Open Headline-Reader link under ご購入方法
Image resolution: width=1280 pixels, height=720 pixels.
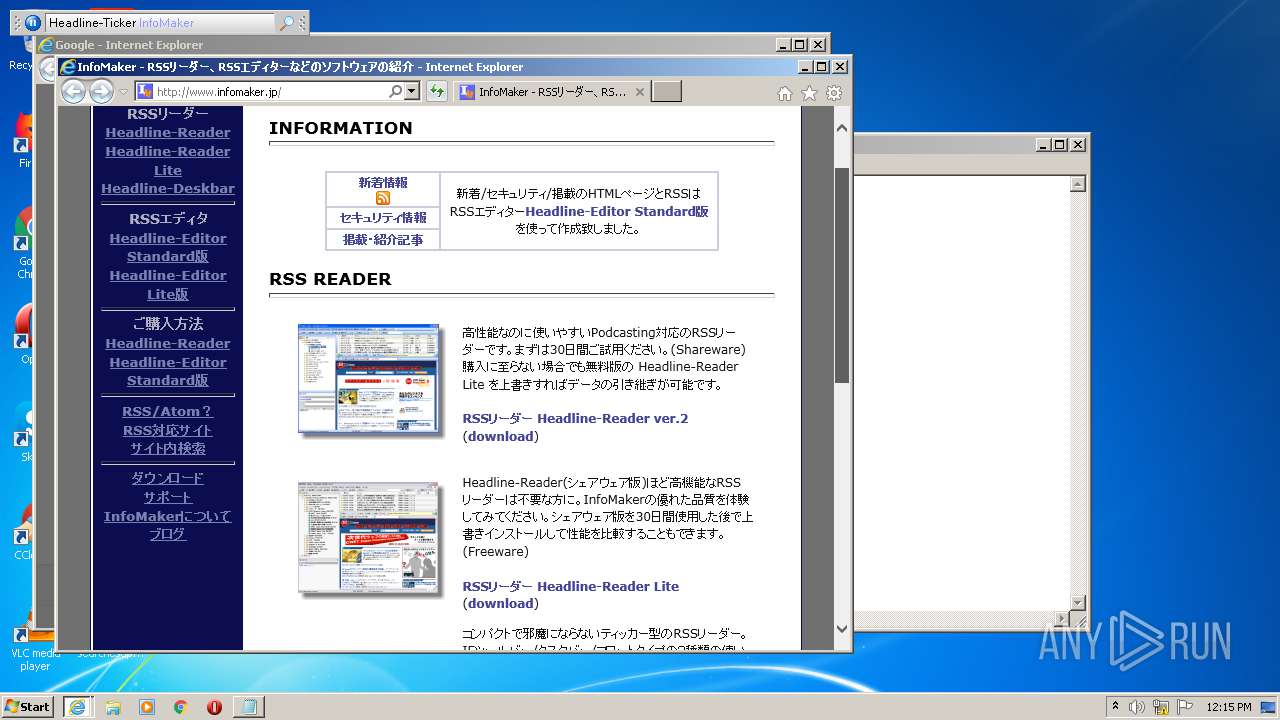168,343
